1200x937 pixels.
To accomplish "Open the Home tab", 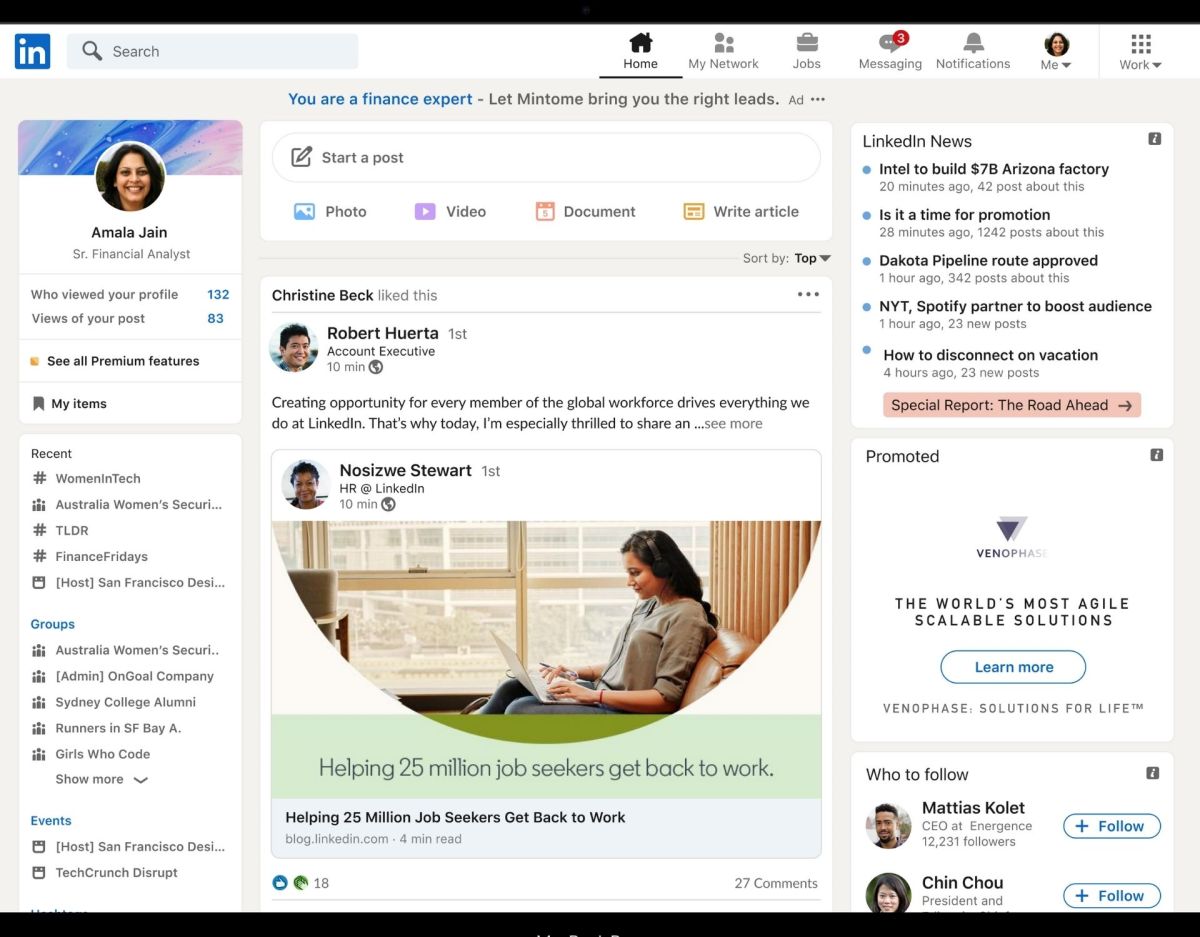I will (x=640, y=51).
